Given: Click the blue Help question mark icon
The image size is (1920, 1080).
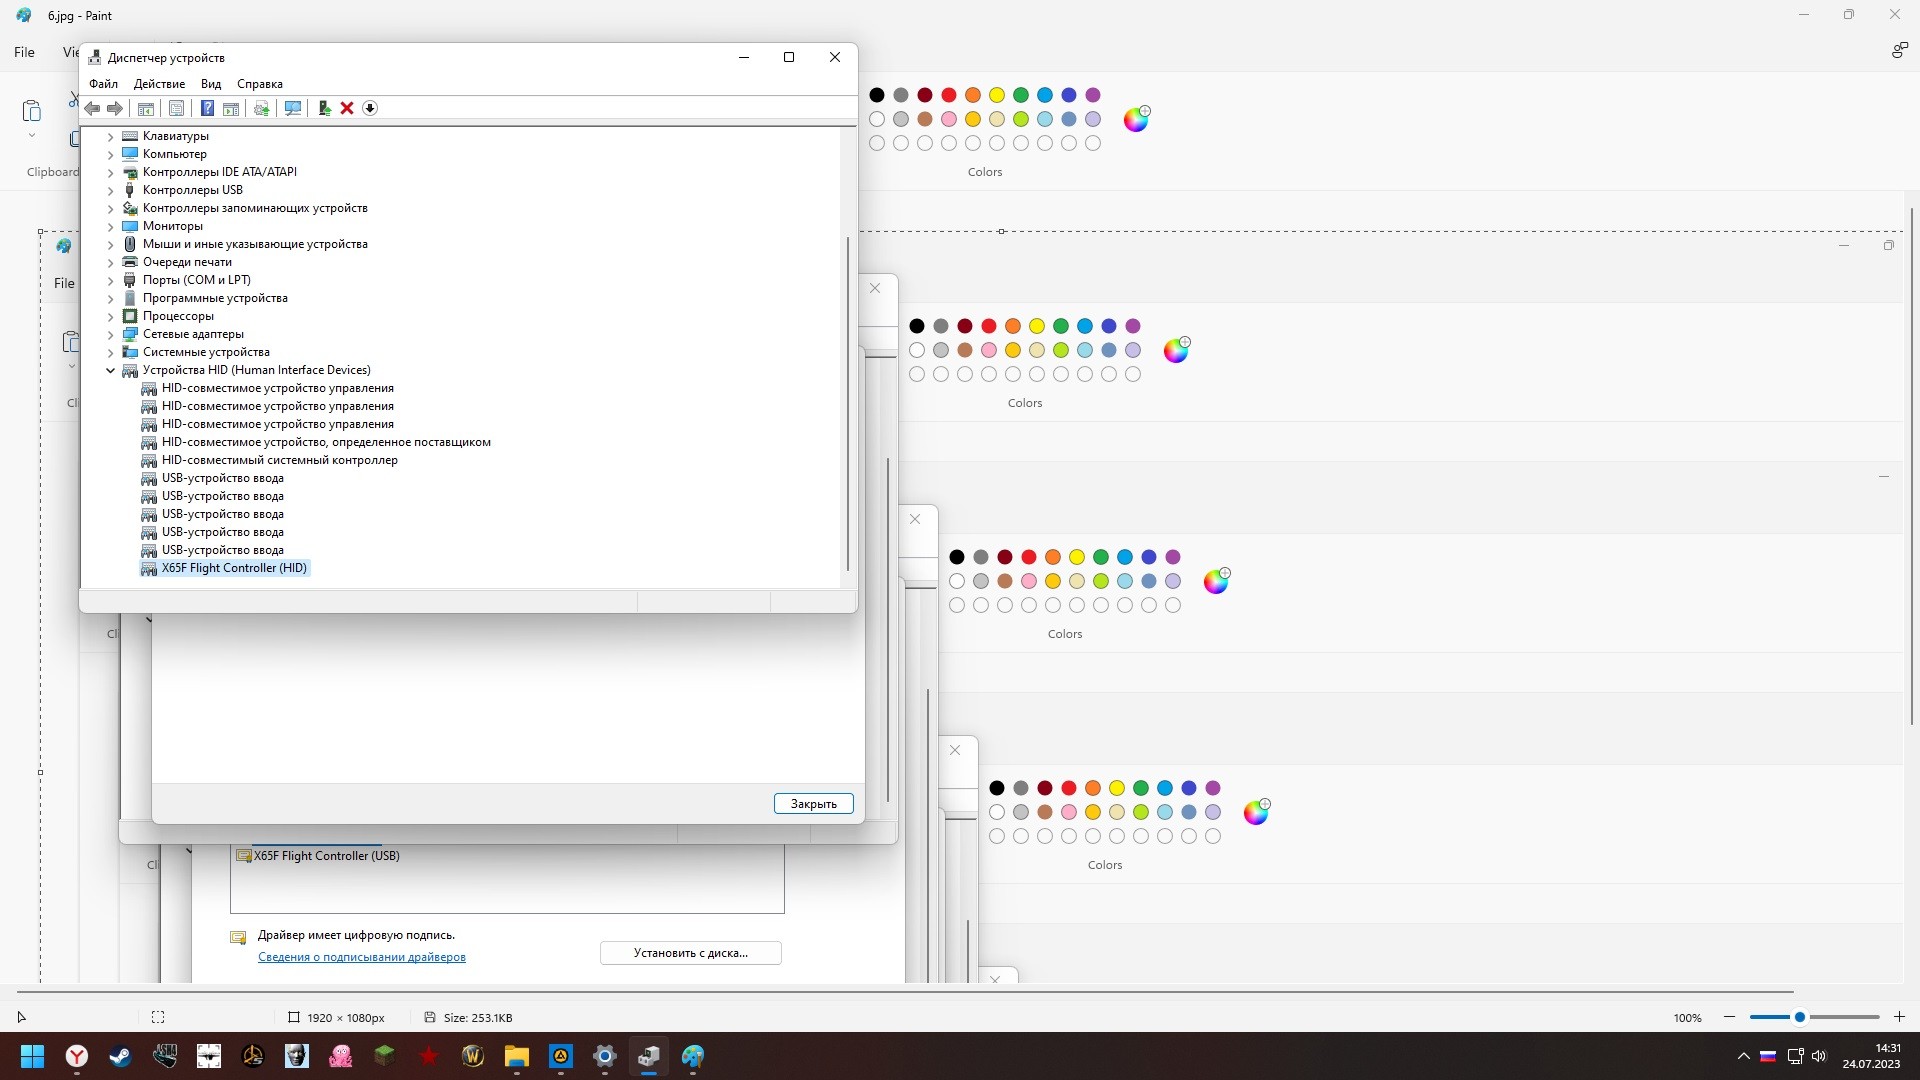Looking at the screenshot, I should (x=207, y=108).
